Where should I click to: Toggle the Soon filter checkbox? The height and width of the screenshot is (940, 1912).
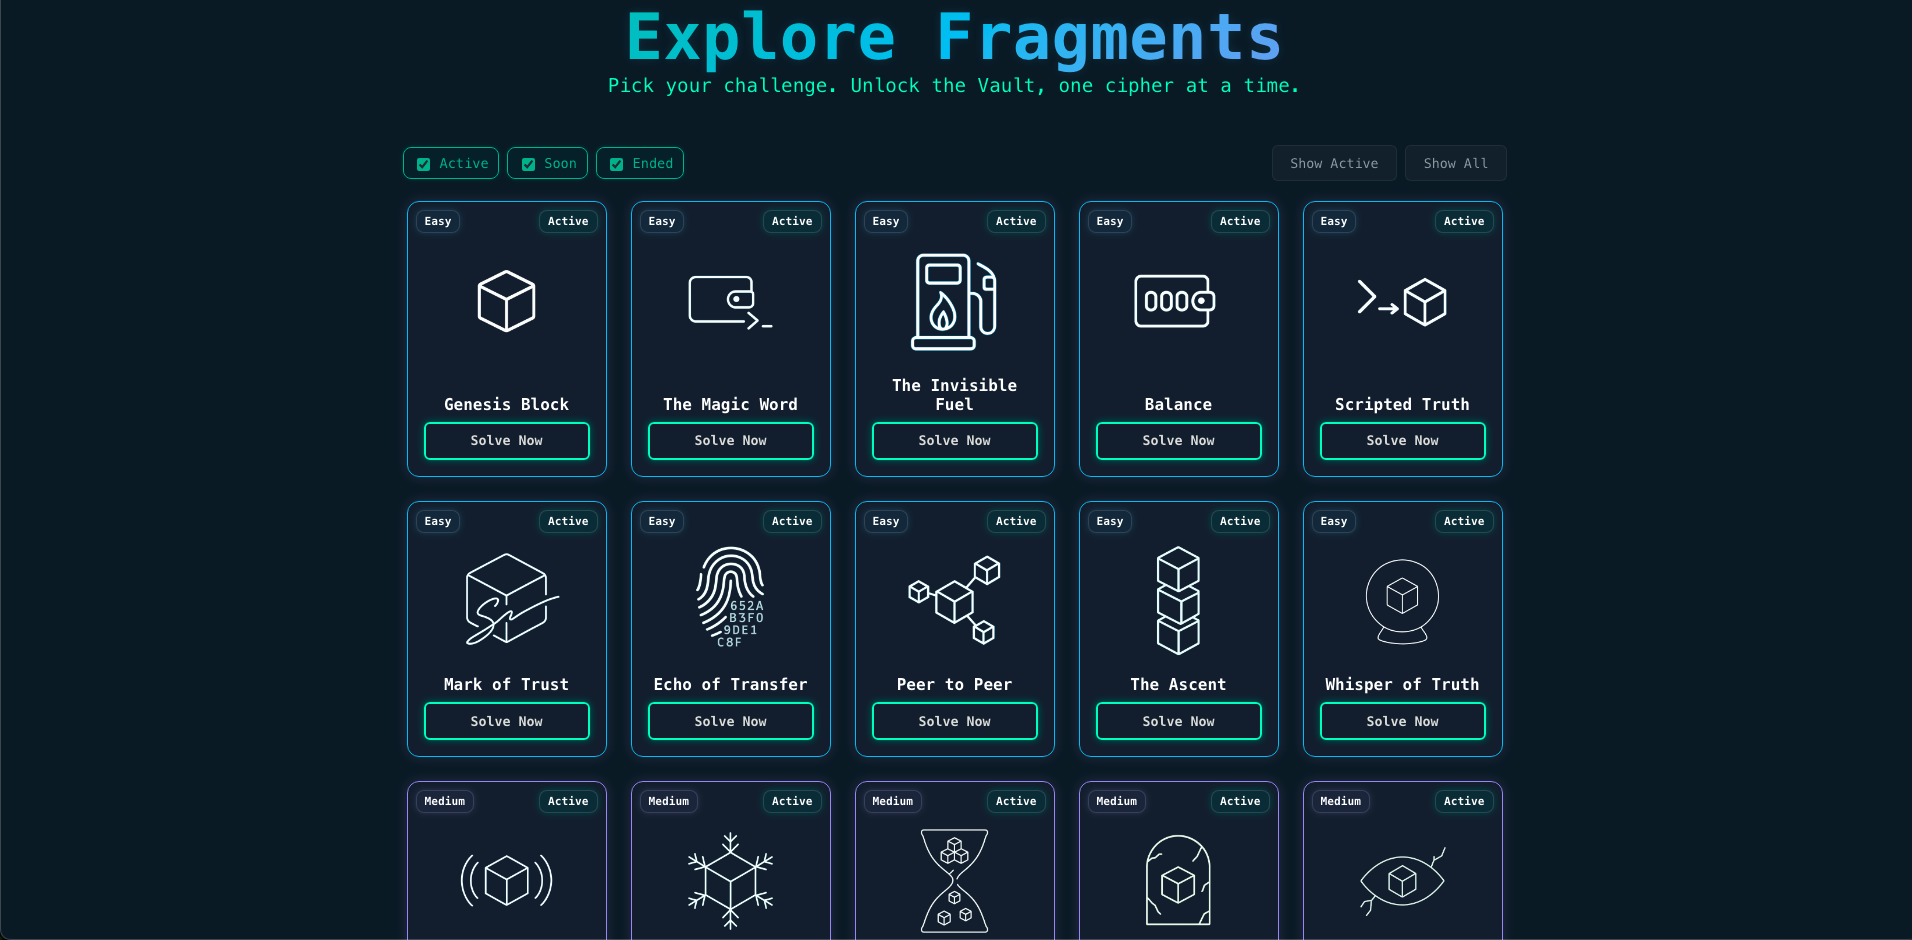528,164
